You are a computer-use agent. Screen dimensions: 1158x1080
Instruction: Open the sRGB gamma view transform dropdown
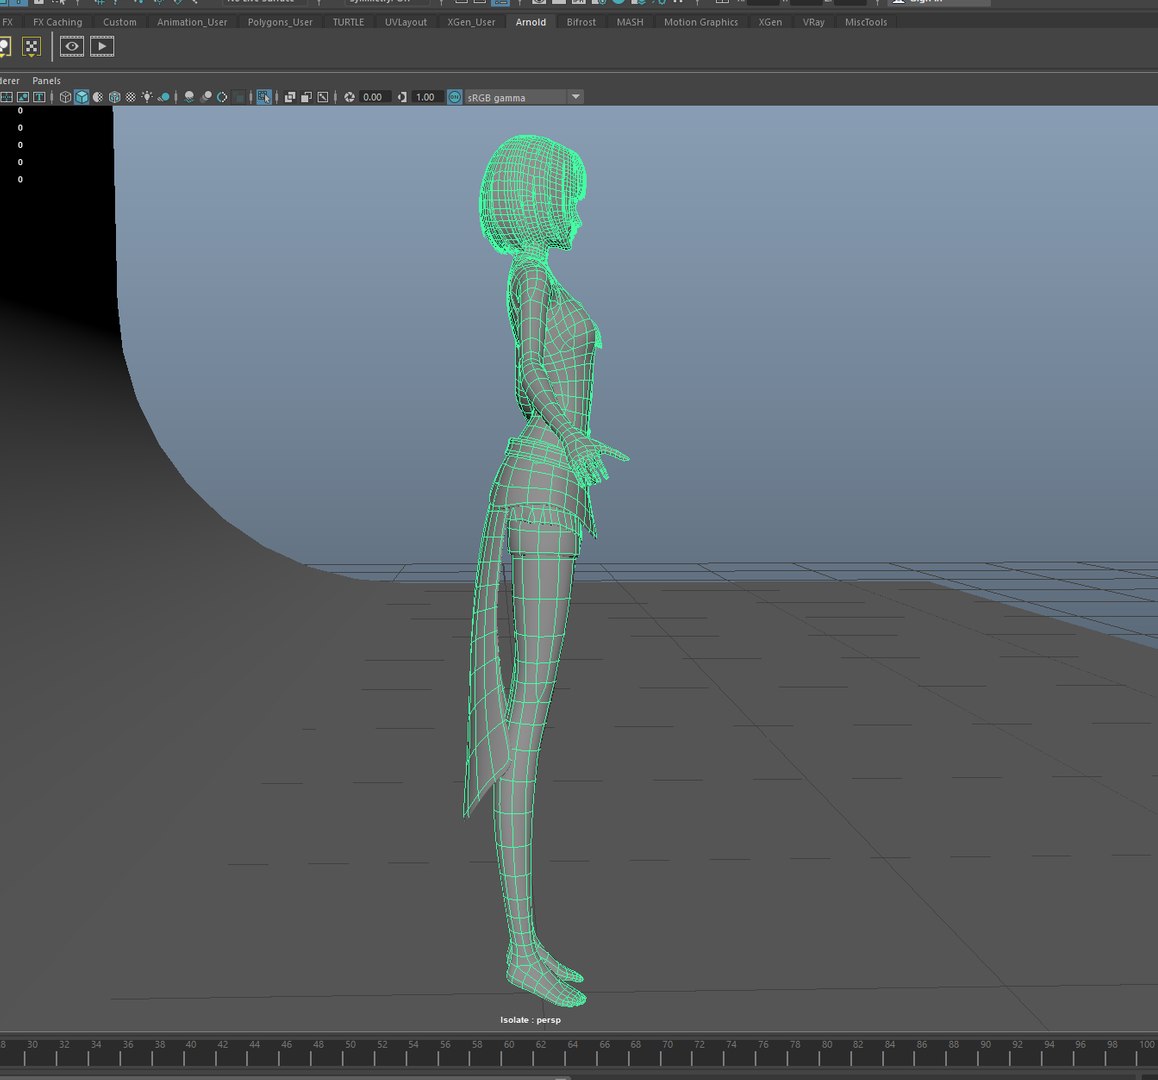click(x=524, y=97)
